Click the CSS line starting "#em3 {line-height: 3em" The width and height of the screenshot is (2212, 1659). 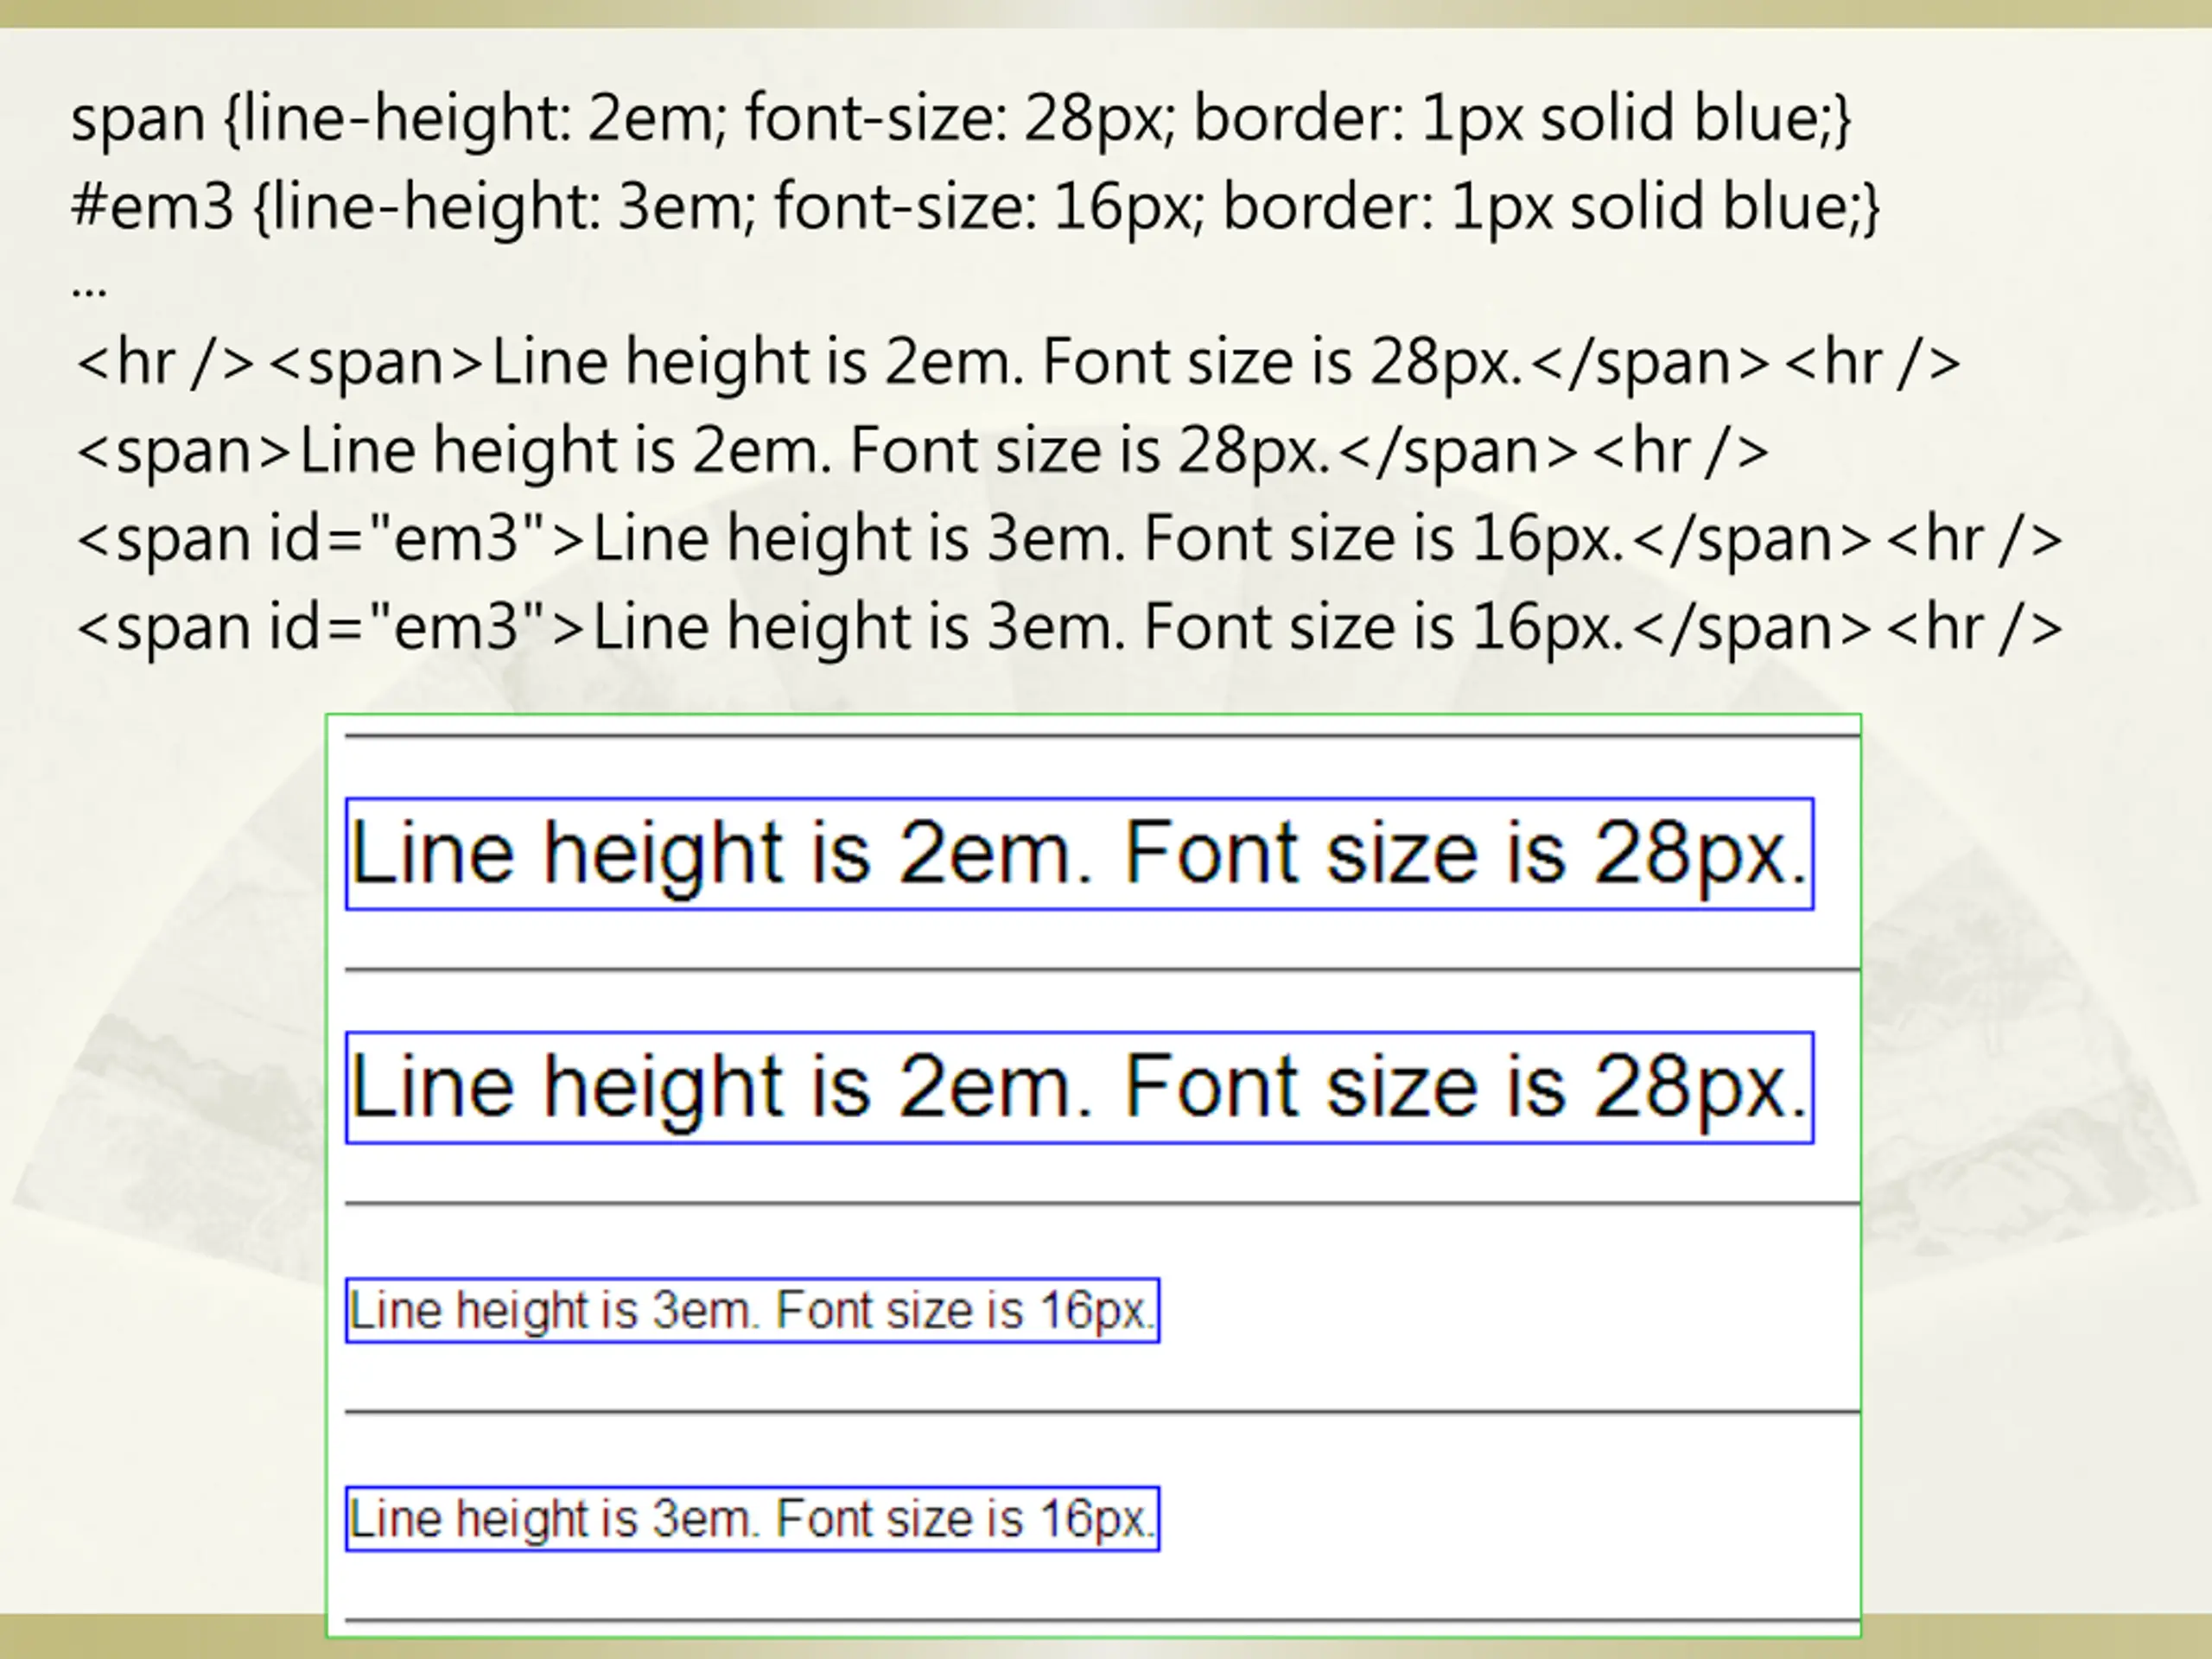[x=976, y=208]
